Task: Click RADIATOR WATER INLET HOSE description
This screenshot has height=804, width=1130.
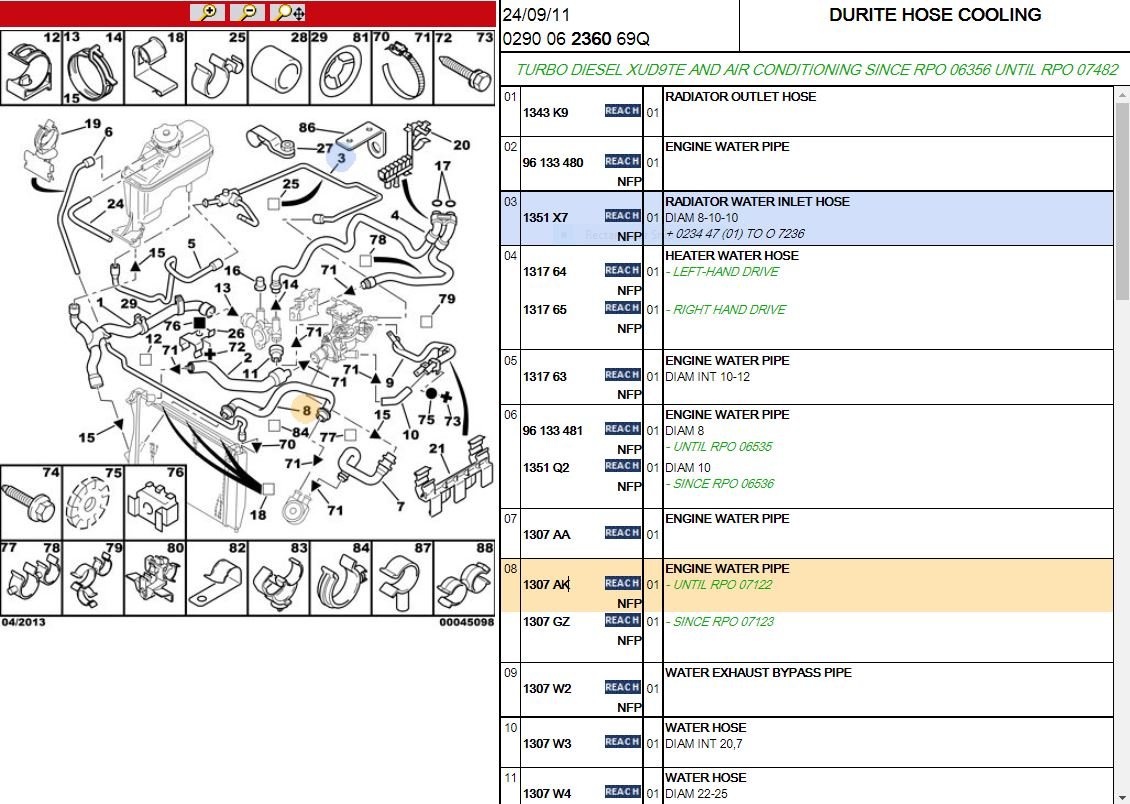Action: 757,202
